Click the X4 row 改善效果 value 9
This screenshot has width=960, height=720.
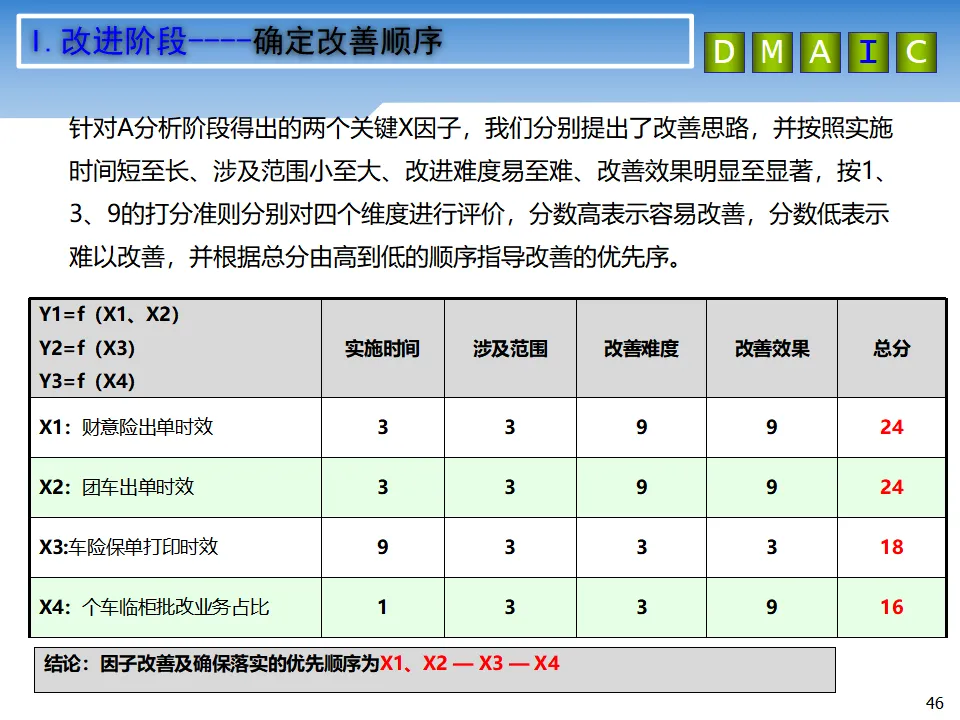pyautogui.click(x=772, y=607)
